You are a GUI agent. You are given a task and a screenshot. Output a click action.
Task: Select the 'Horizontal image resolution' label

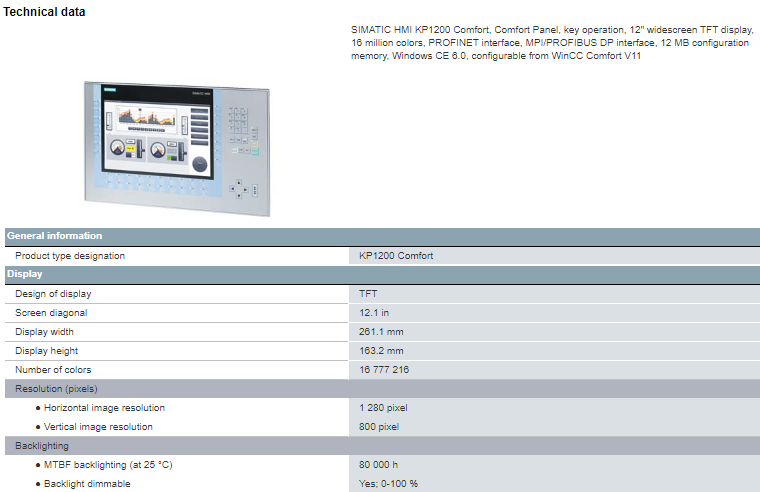pyautogui.click(x=104, y=408)
